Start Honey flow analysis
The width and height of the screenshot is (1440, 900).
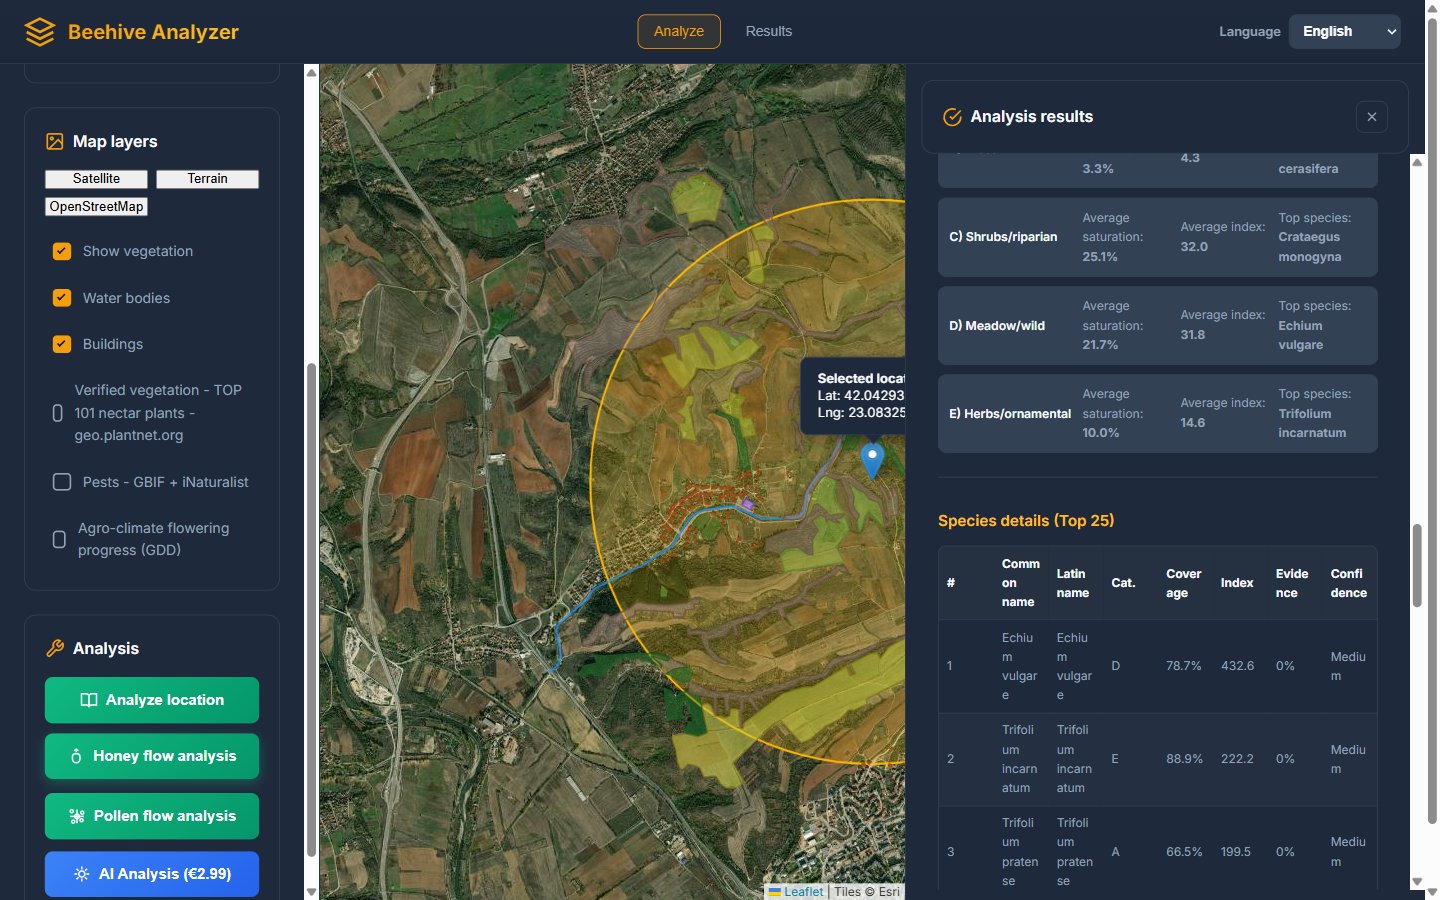[152, 756]
